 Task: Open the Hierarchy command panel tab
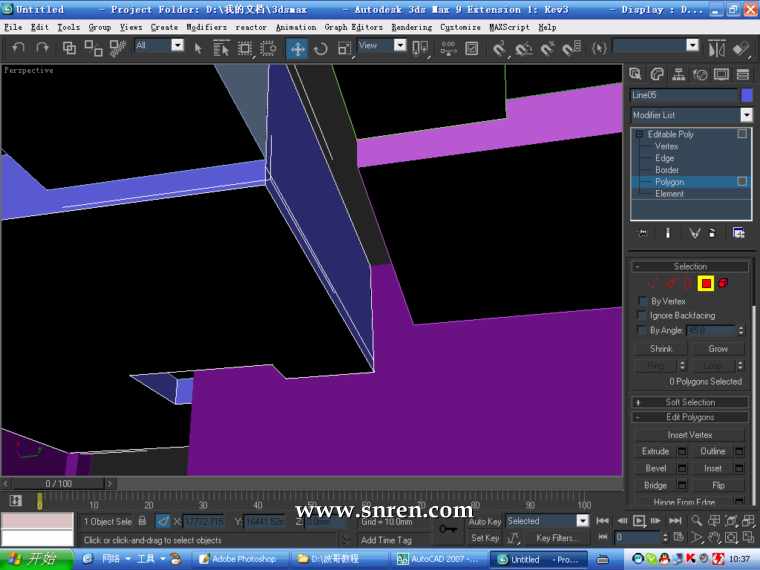tap(679, 74)
